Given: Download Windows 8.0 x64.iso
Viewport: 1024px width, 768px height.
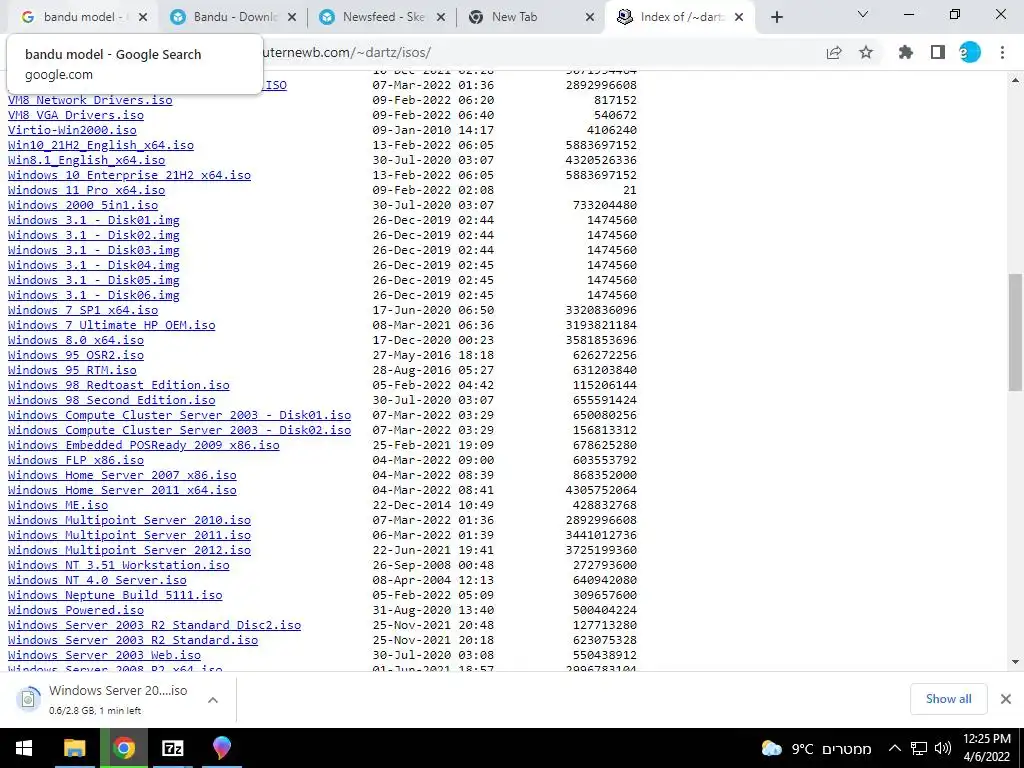Looking at the screenshot, I should coord(76,340).
